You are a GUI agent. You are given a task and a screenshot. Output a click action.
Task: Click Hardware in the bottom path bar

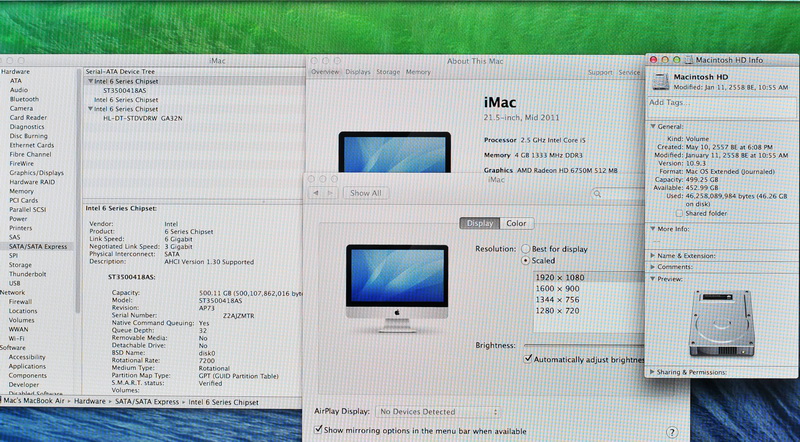[x=89, y=402]
